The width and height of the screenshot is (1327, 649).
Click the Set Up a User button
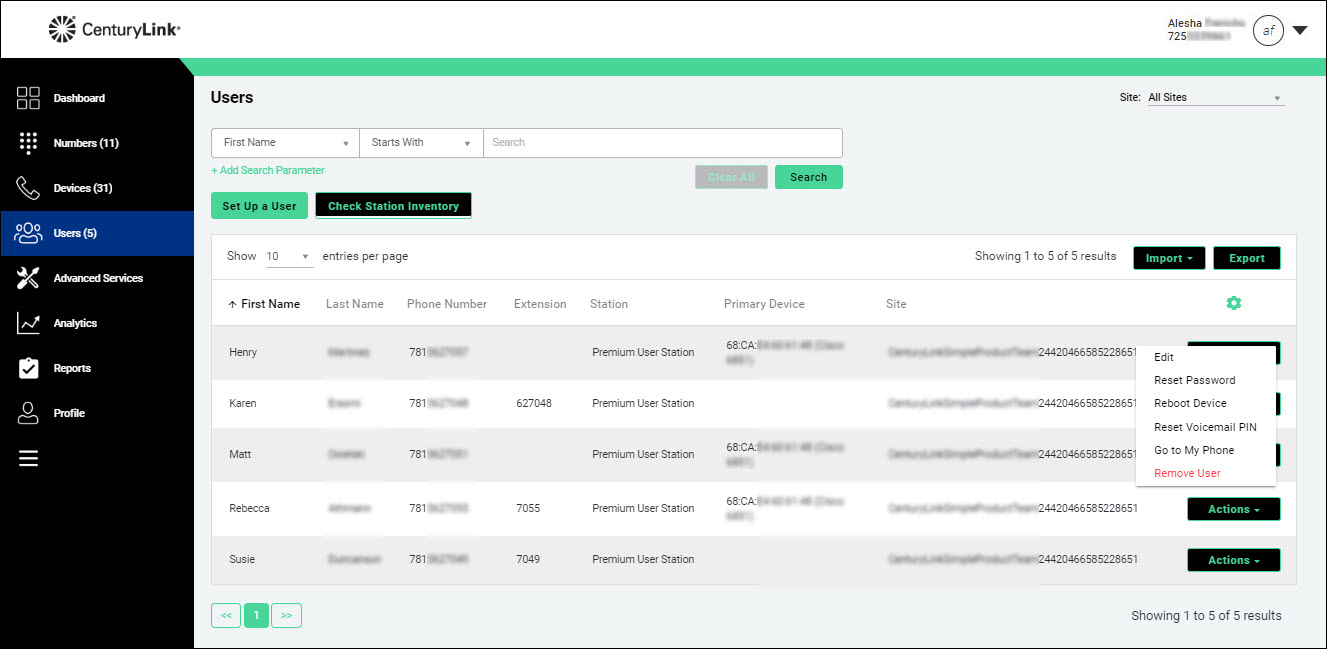point(259,206)
